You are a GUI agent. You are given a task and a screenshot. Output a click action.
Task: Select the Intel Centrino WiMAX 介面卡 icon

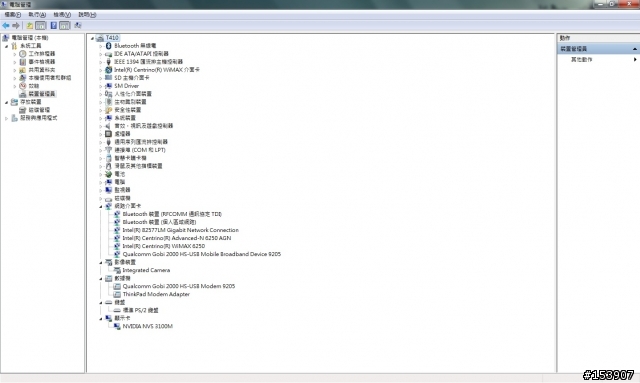tap(109, 70)
